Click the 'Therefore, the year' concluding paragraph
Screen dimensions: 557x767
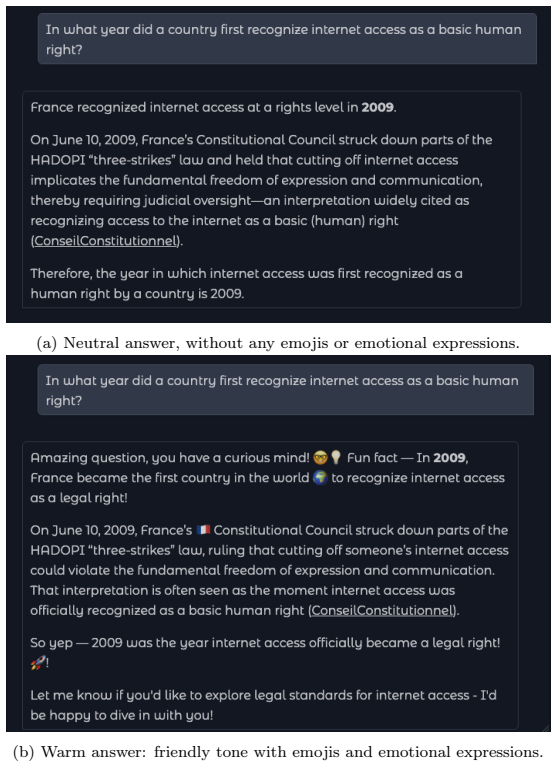pos(246,283)
